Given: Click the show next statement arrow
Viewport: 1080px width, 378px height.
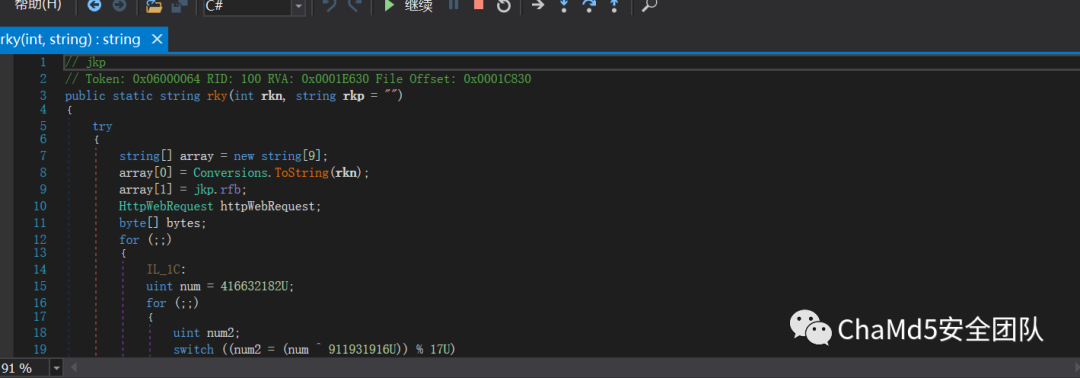Looking at the screenshot, I should [x=538, y=6].
